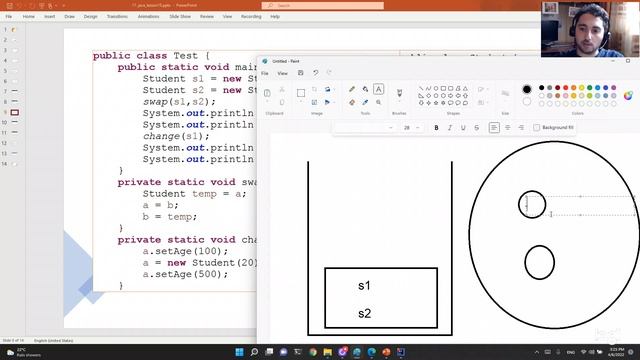
Task: Pick the red color swatch in Paint
Action: click(x=565, y=88)
